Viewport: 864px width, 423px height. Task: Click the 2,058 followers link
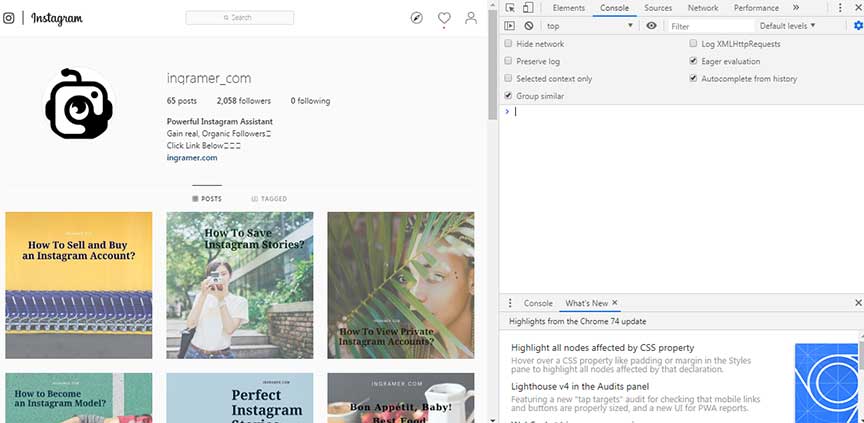(244, 101)
